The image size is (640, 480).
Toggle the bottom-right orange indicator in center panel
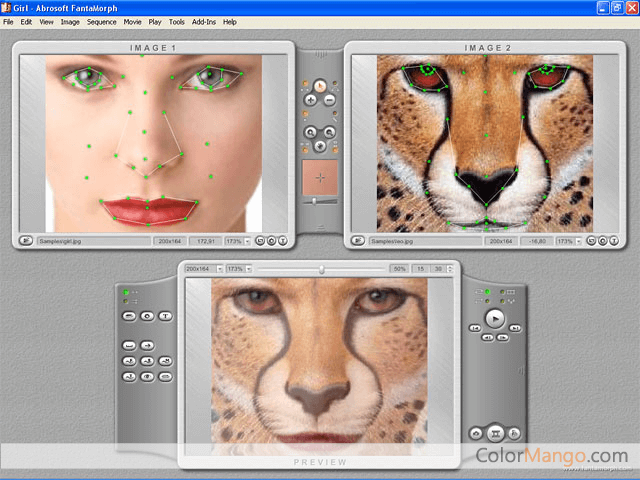click(x=335, y=150)
